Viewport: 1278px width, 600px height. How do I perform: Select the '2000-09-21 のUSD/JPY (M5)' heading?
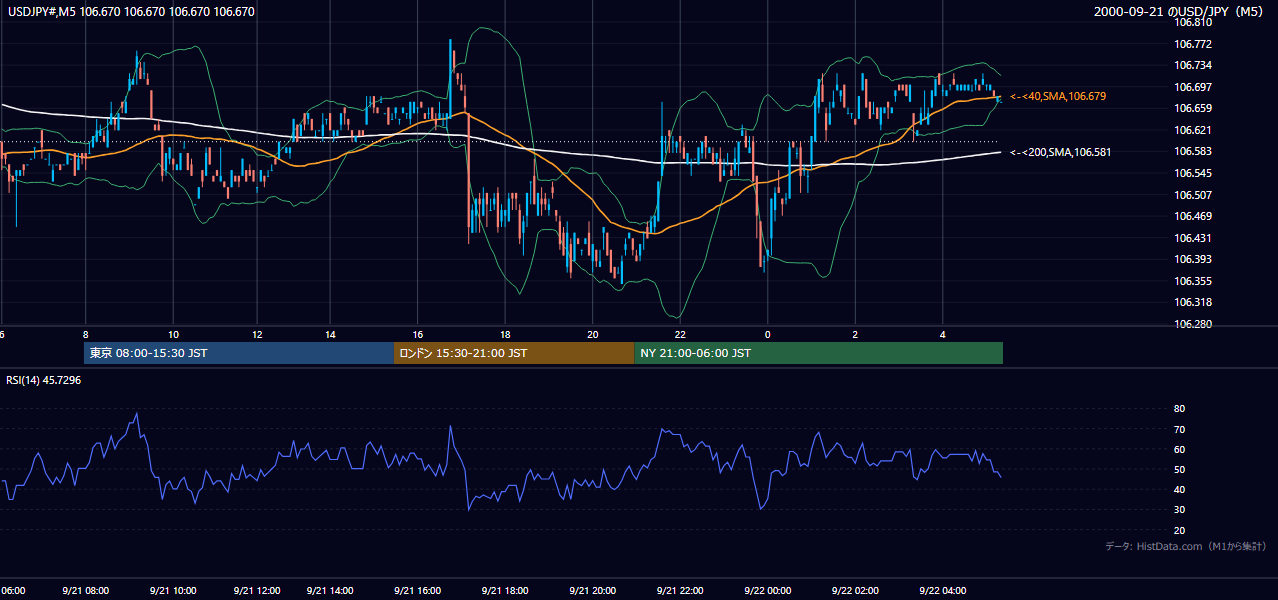pyautogui.click(x=1180, y=12)
